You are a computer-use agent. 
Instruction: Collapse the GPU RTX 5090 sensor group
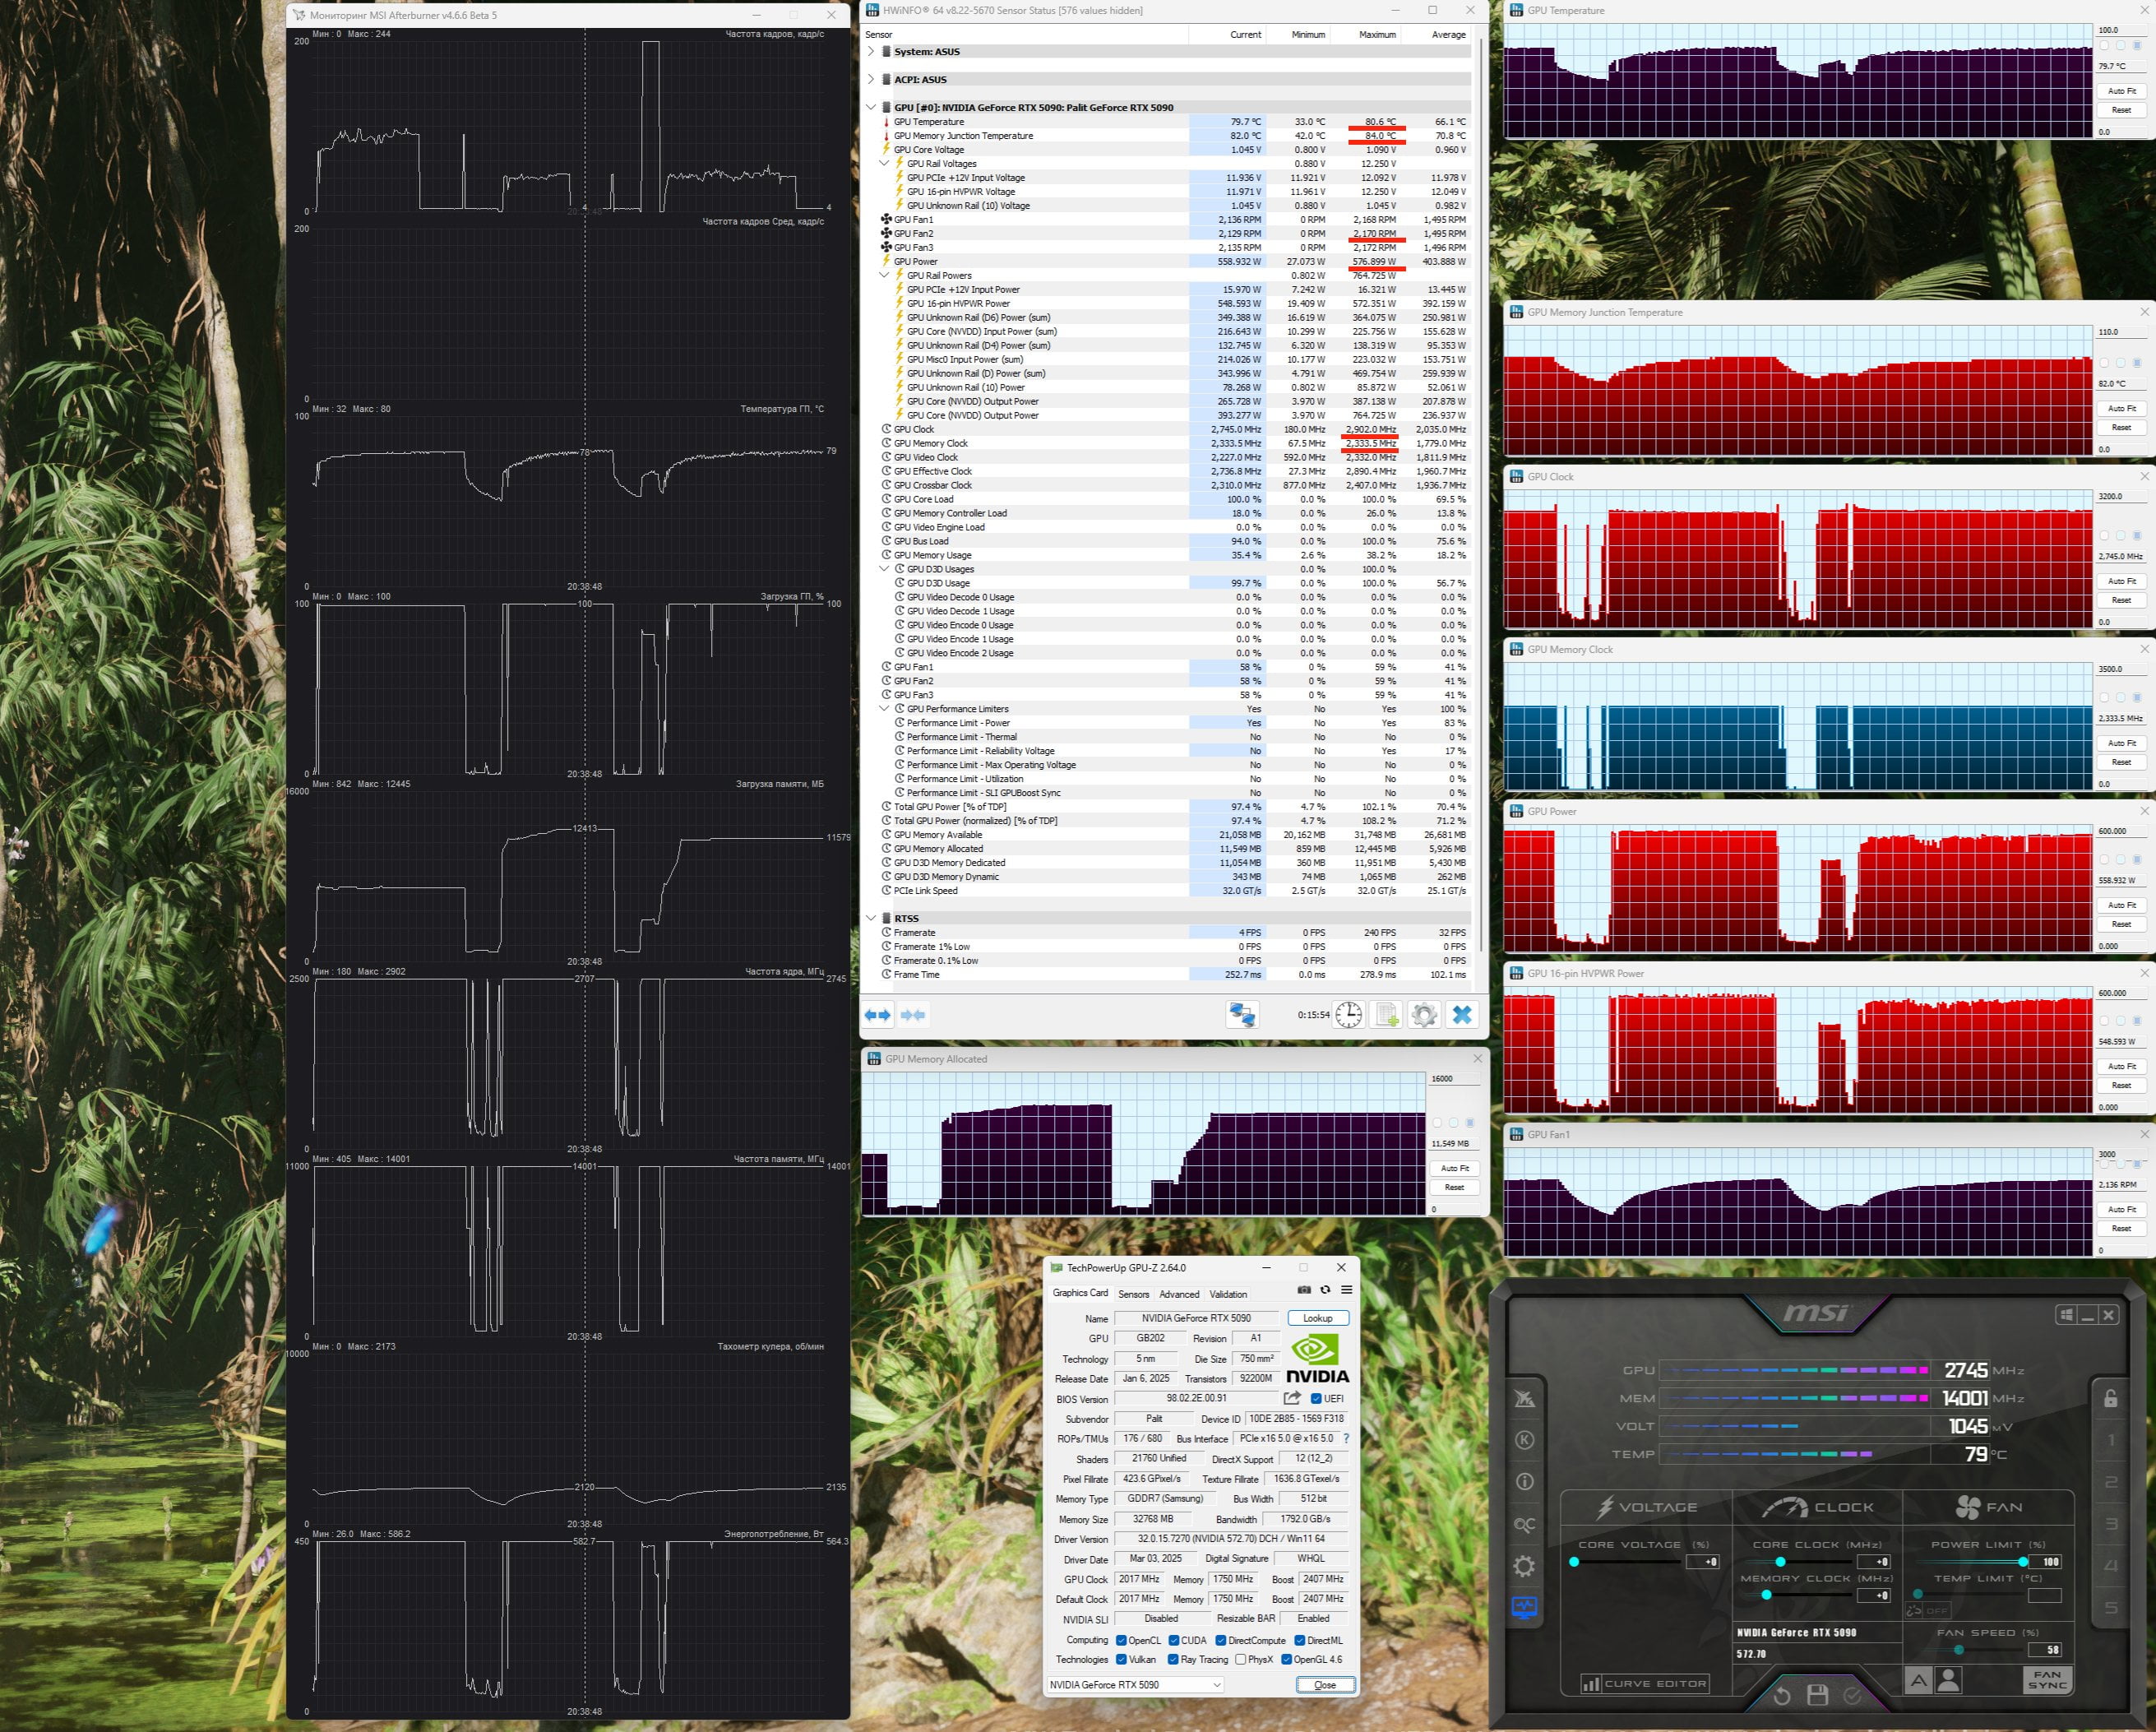click(x=871, y=107)
